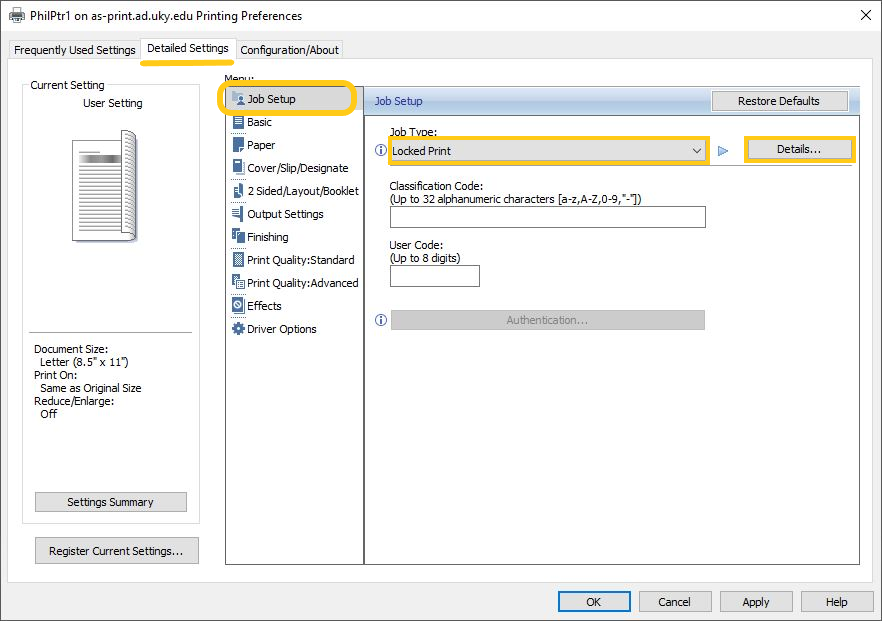This screenshot has width=882, height=621.
Task: Click the info icon beside Job Type
Action: [x=381, y=150]
